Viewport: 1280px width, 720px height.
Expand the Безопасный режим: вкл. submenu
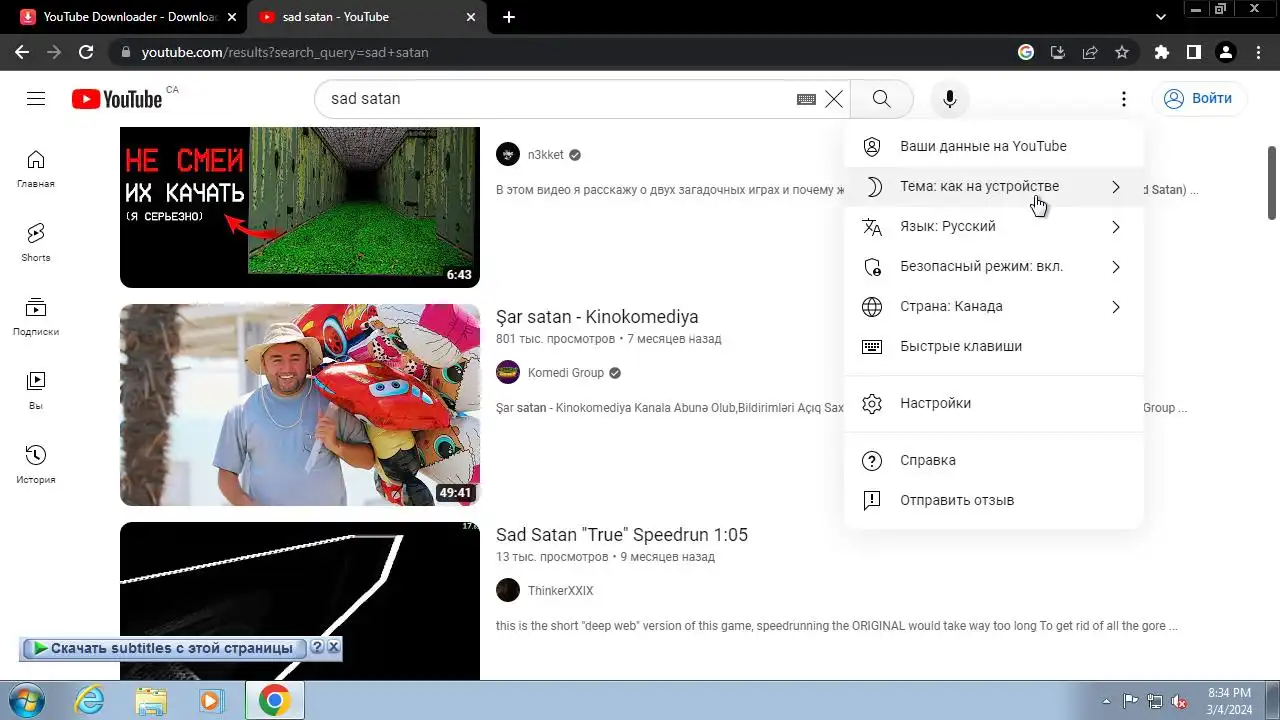pyautogui.click(x=993, y=266)
